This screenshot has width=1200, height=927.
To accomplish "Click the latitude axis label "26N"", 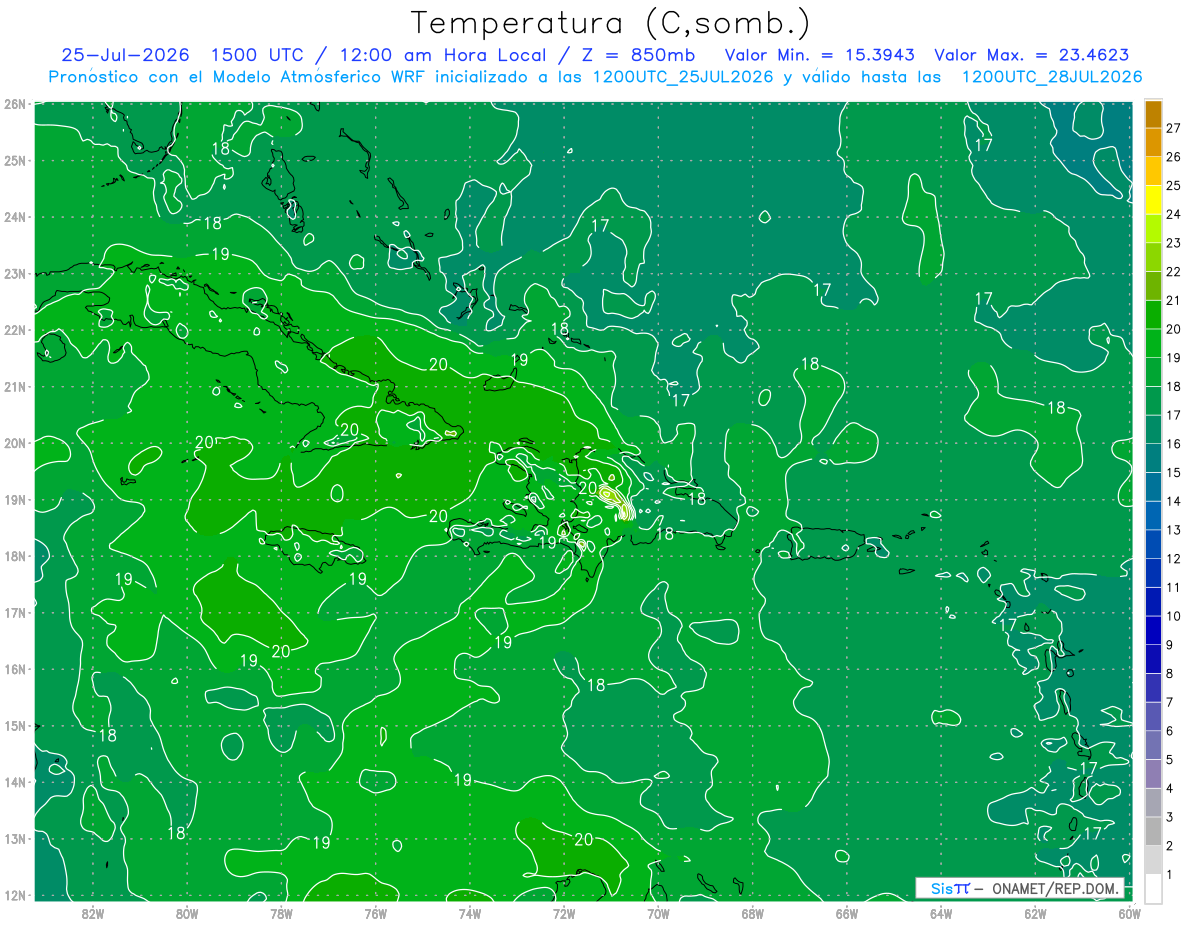I will pos(15,104).
